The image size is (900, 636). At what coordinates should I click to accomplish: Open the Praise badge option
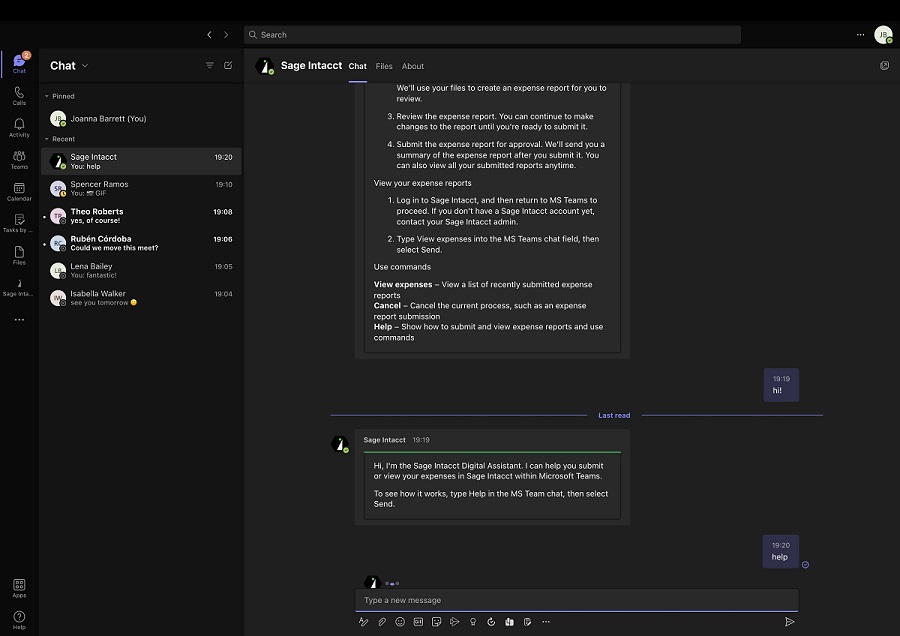(x=473, y=622)
